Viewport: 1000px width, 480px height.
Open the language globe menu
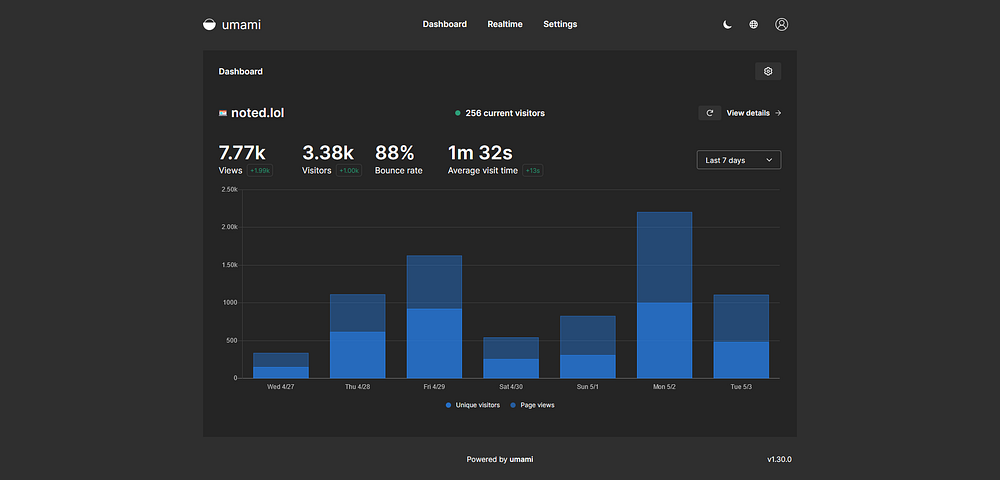(754, 24)
